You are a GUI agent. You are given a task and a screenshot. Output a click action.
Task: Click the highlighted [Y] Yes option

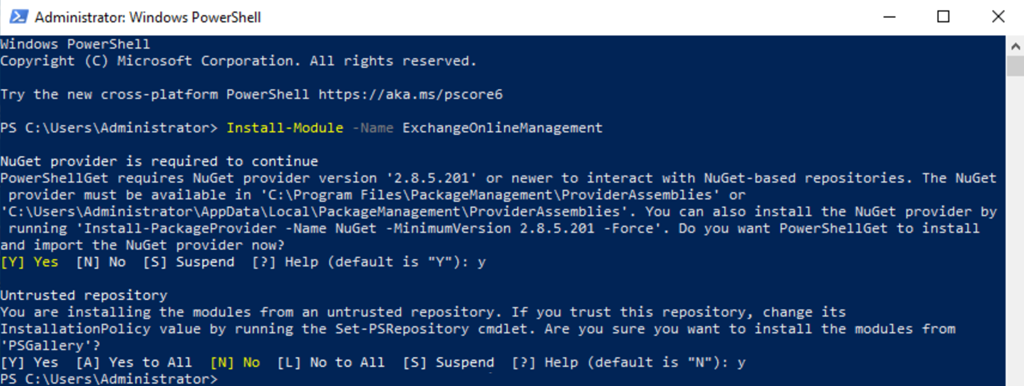(x=29, y=262)
